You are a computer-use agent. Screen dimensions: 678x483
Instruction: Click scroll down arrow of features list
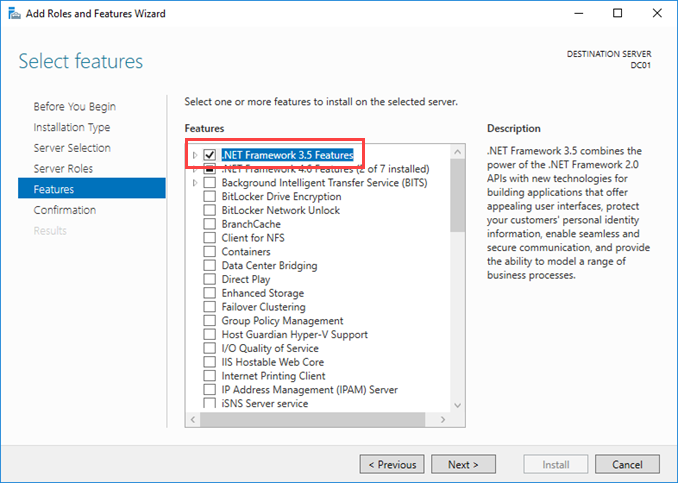[x=457, y=405]
